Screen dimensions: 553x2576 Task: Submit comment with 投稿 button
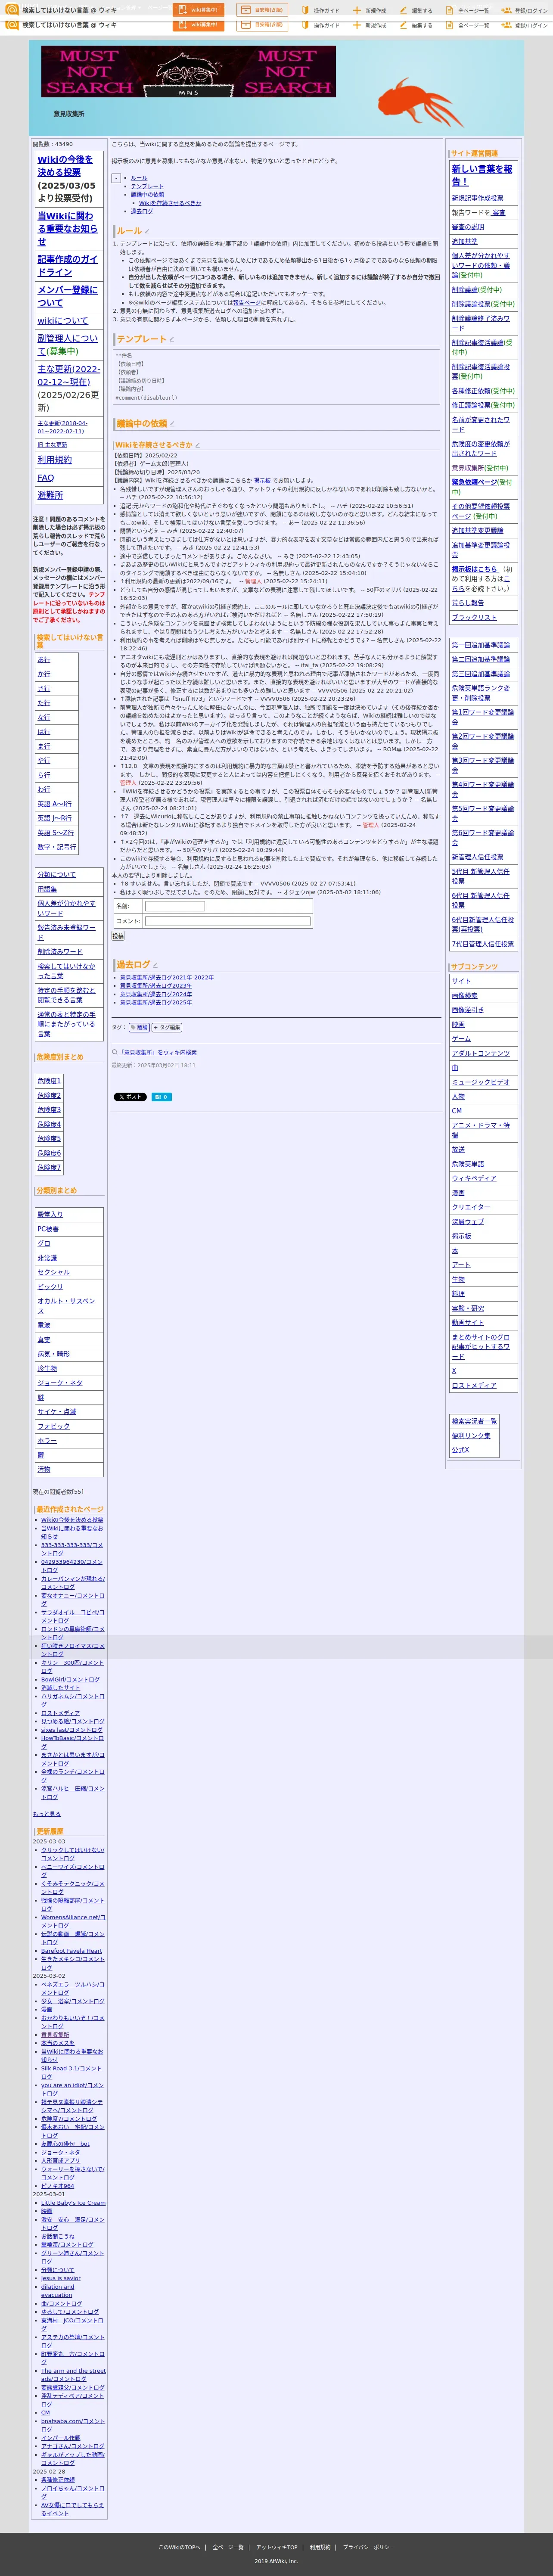tap(118, 936)
